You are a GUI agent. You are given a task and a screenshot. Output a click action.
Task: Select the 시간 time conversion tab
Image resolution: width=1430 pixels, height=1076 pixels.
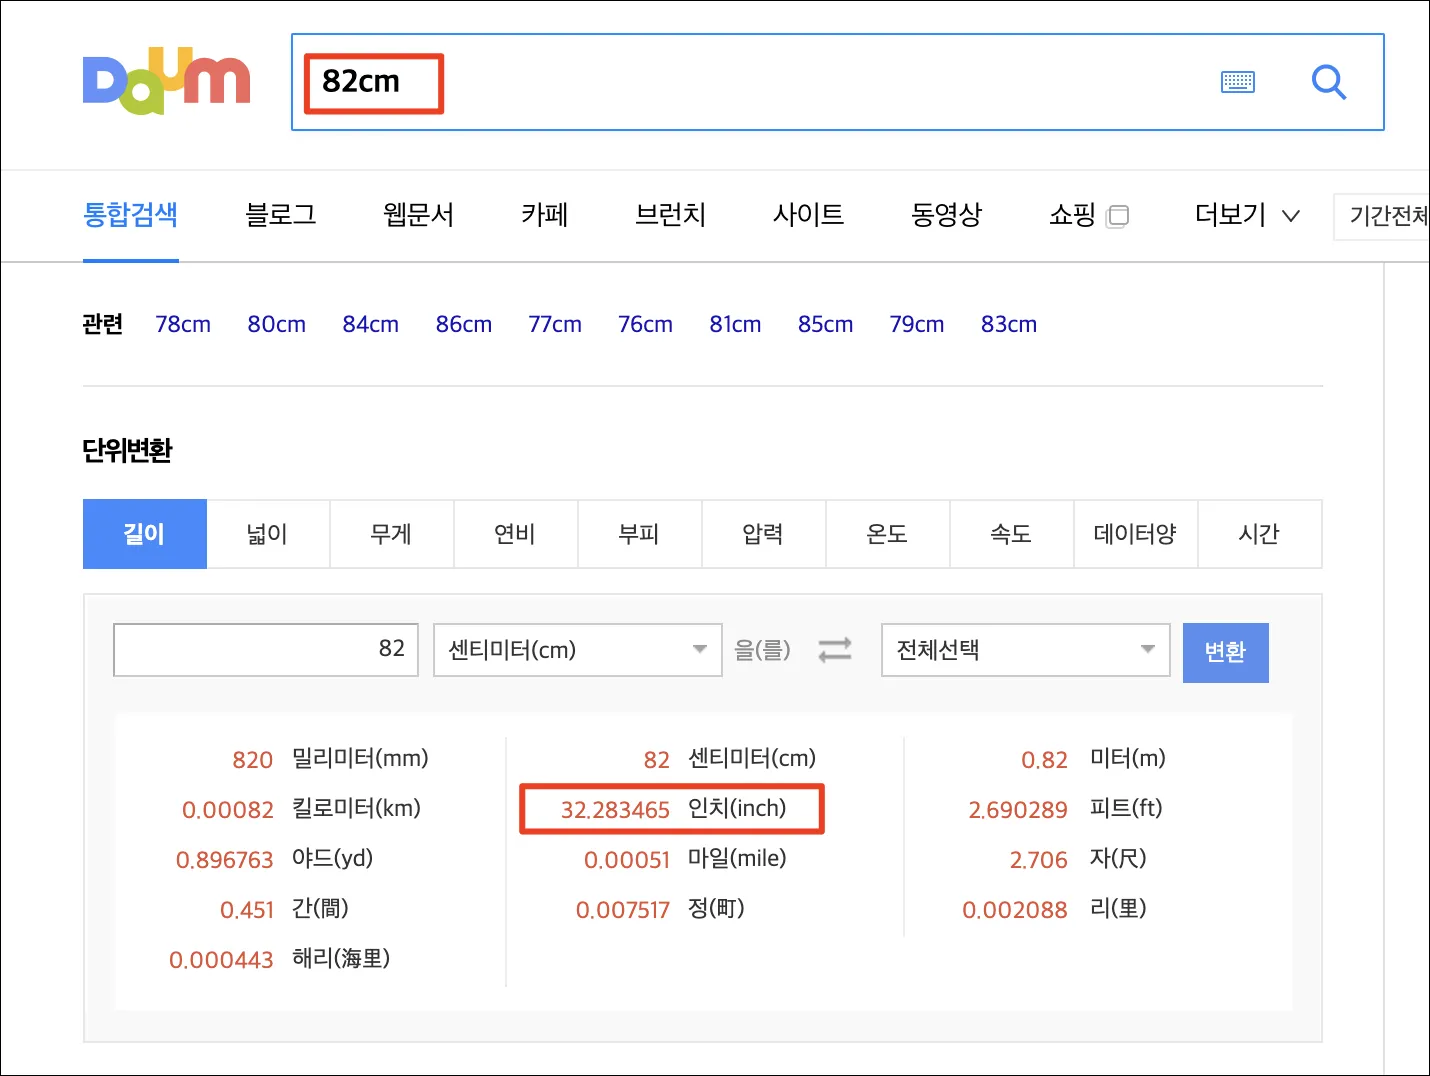(x=1260, y=534)
